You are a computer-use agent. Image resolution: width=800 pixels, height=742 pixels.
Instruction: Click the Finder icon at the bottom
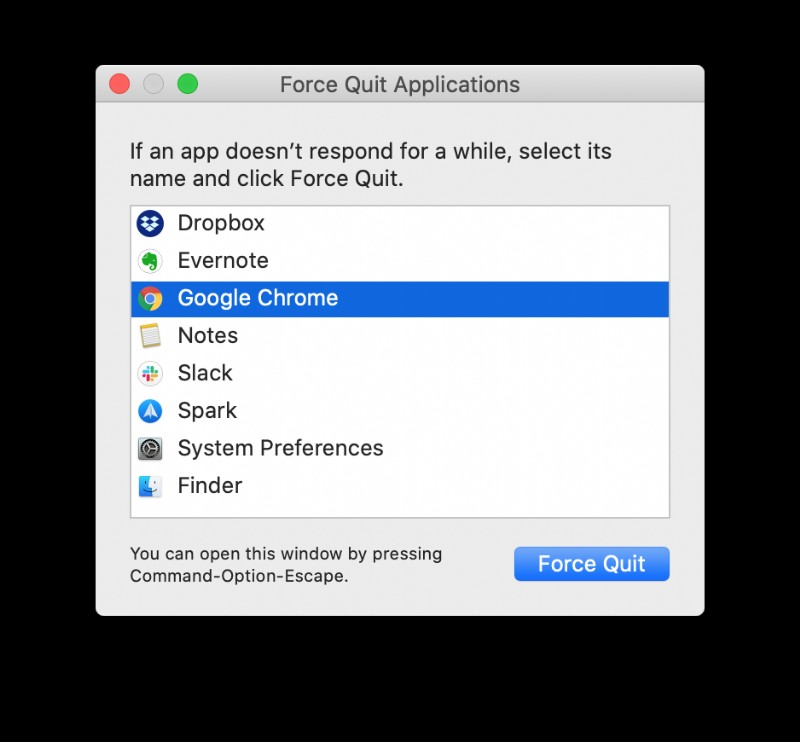click(151, 485)
